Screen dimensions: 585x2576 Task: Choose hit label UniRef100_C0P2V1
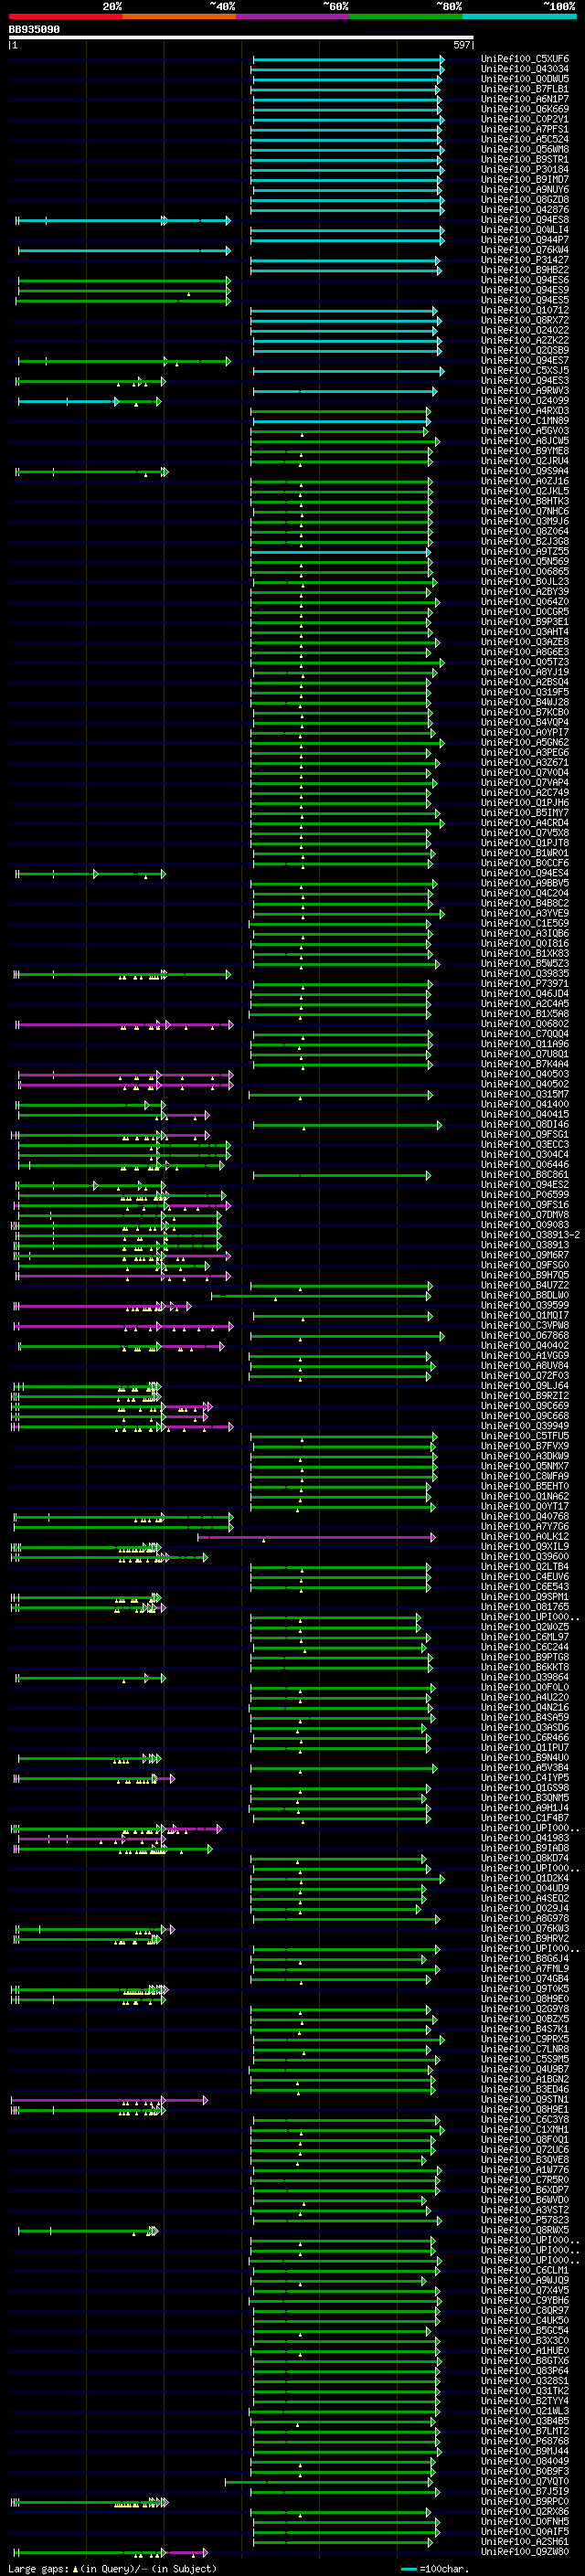pos(525,119)
